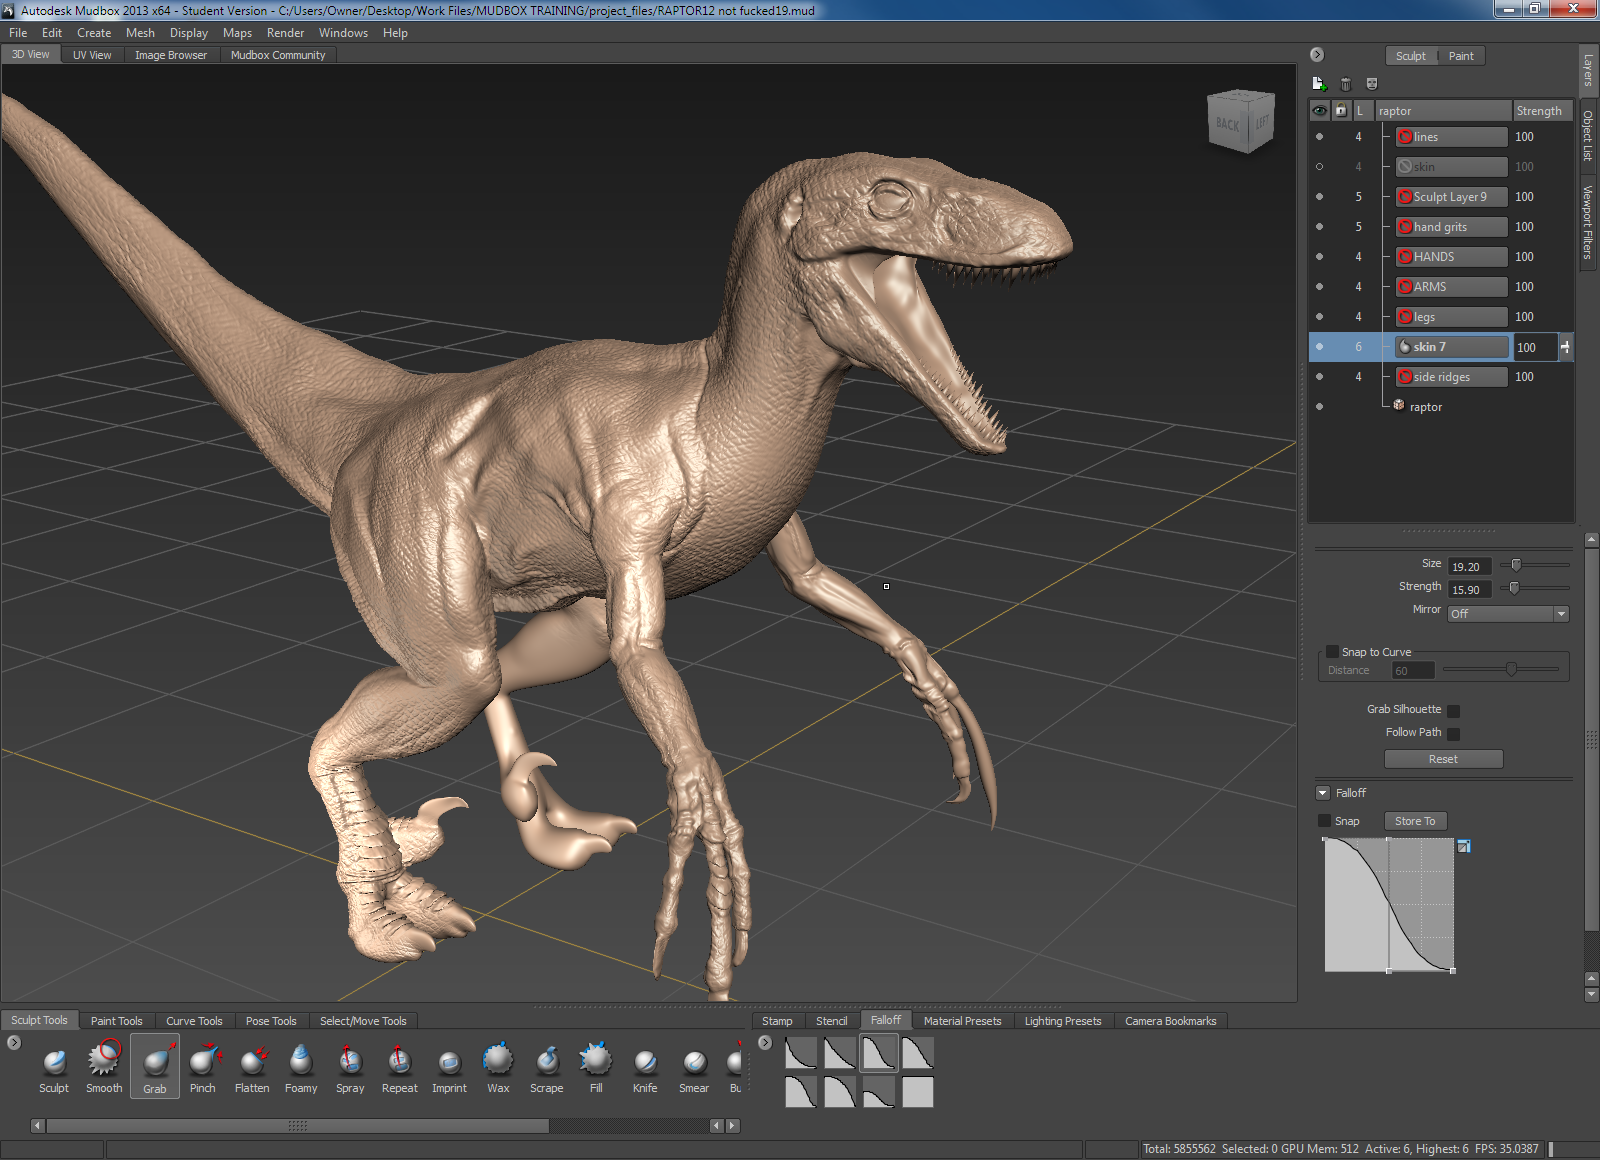This screenshot has height=1160, width=1600.
Task: Check the Grab Silhouette option
Action: coord(1454,711)
